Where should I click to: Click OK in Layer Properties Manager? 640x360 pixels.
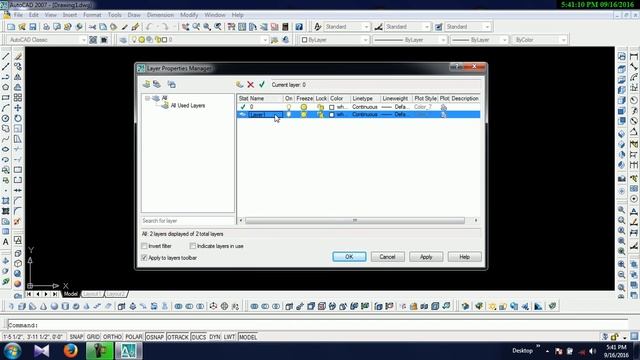(349, 257)
